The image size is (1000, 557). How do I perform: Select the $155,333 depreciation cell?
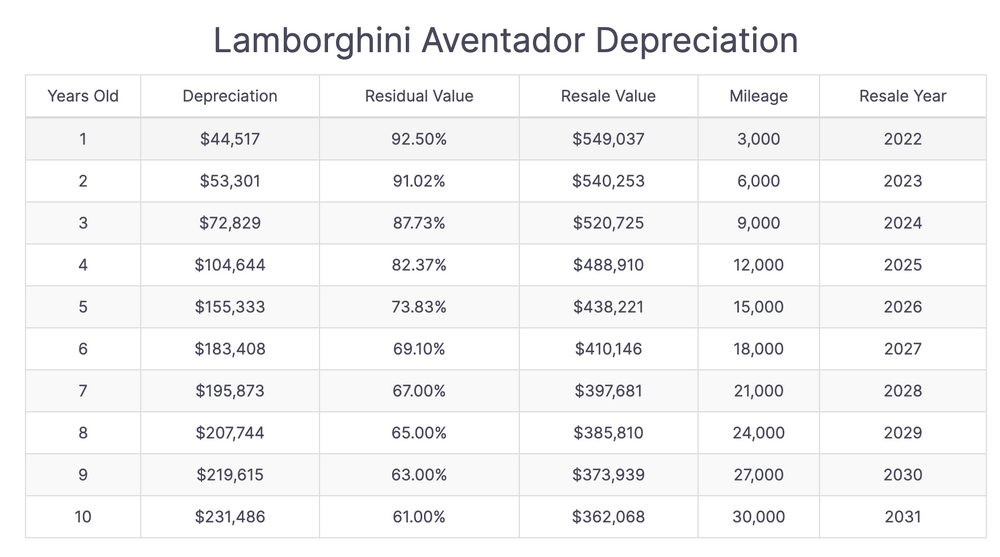[x=230, y=307]
